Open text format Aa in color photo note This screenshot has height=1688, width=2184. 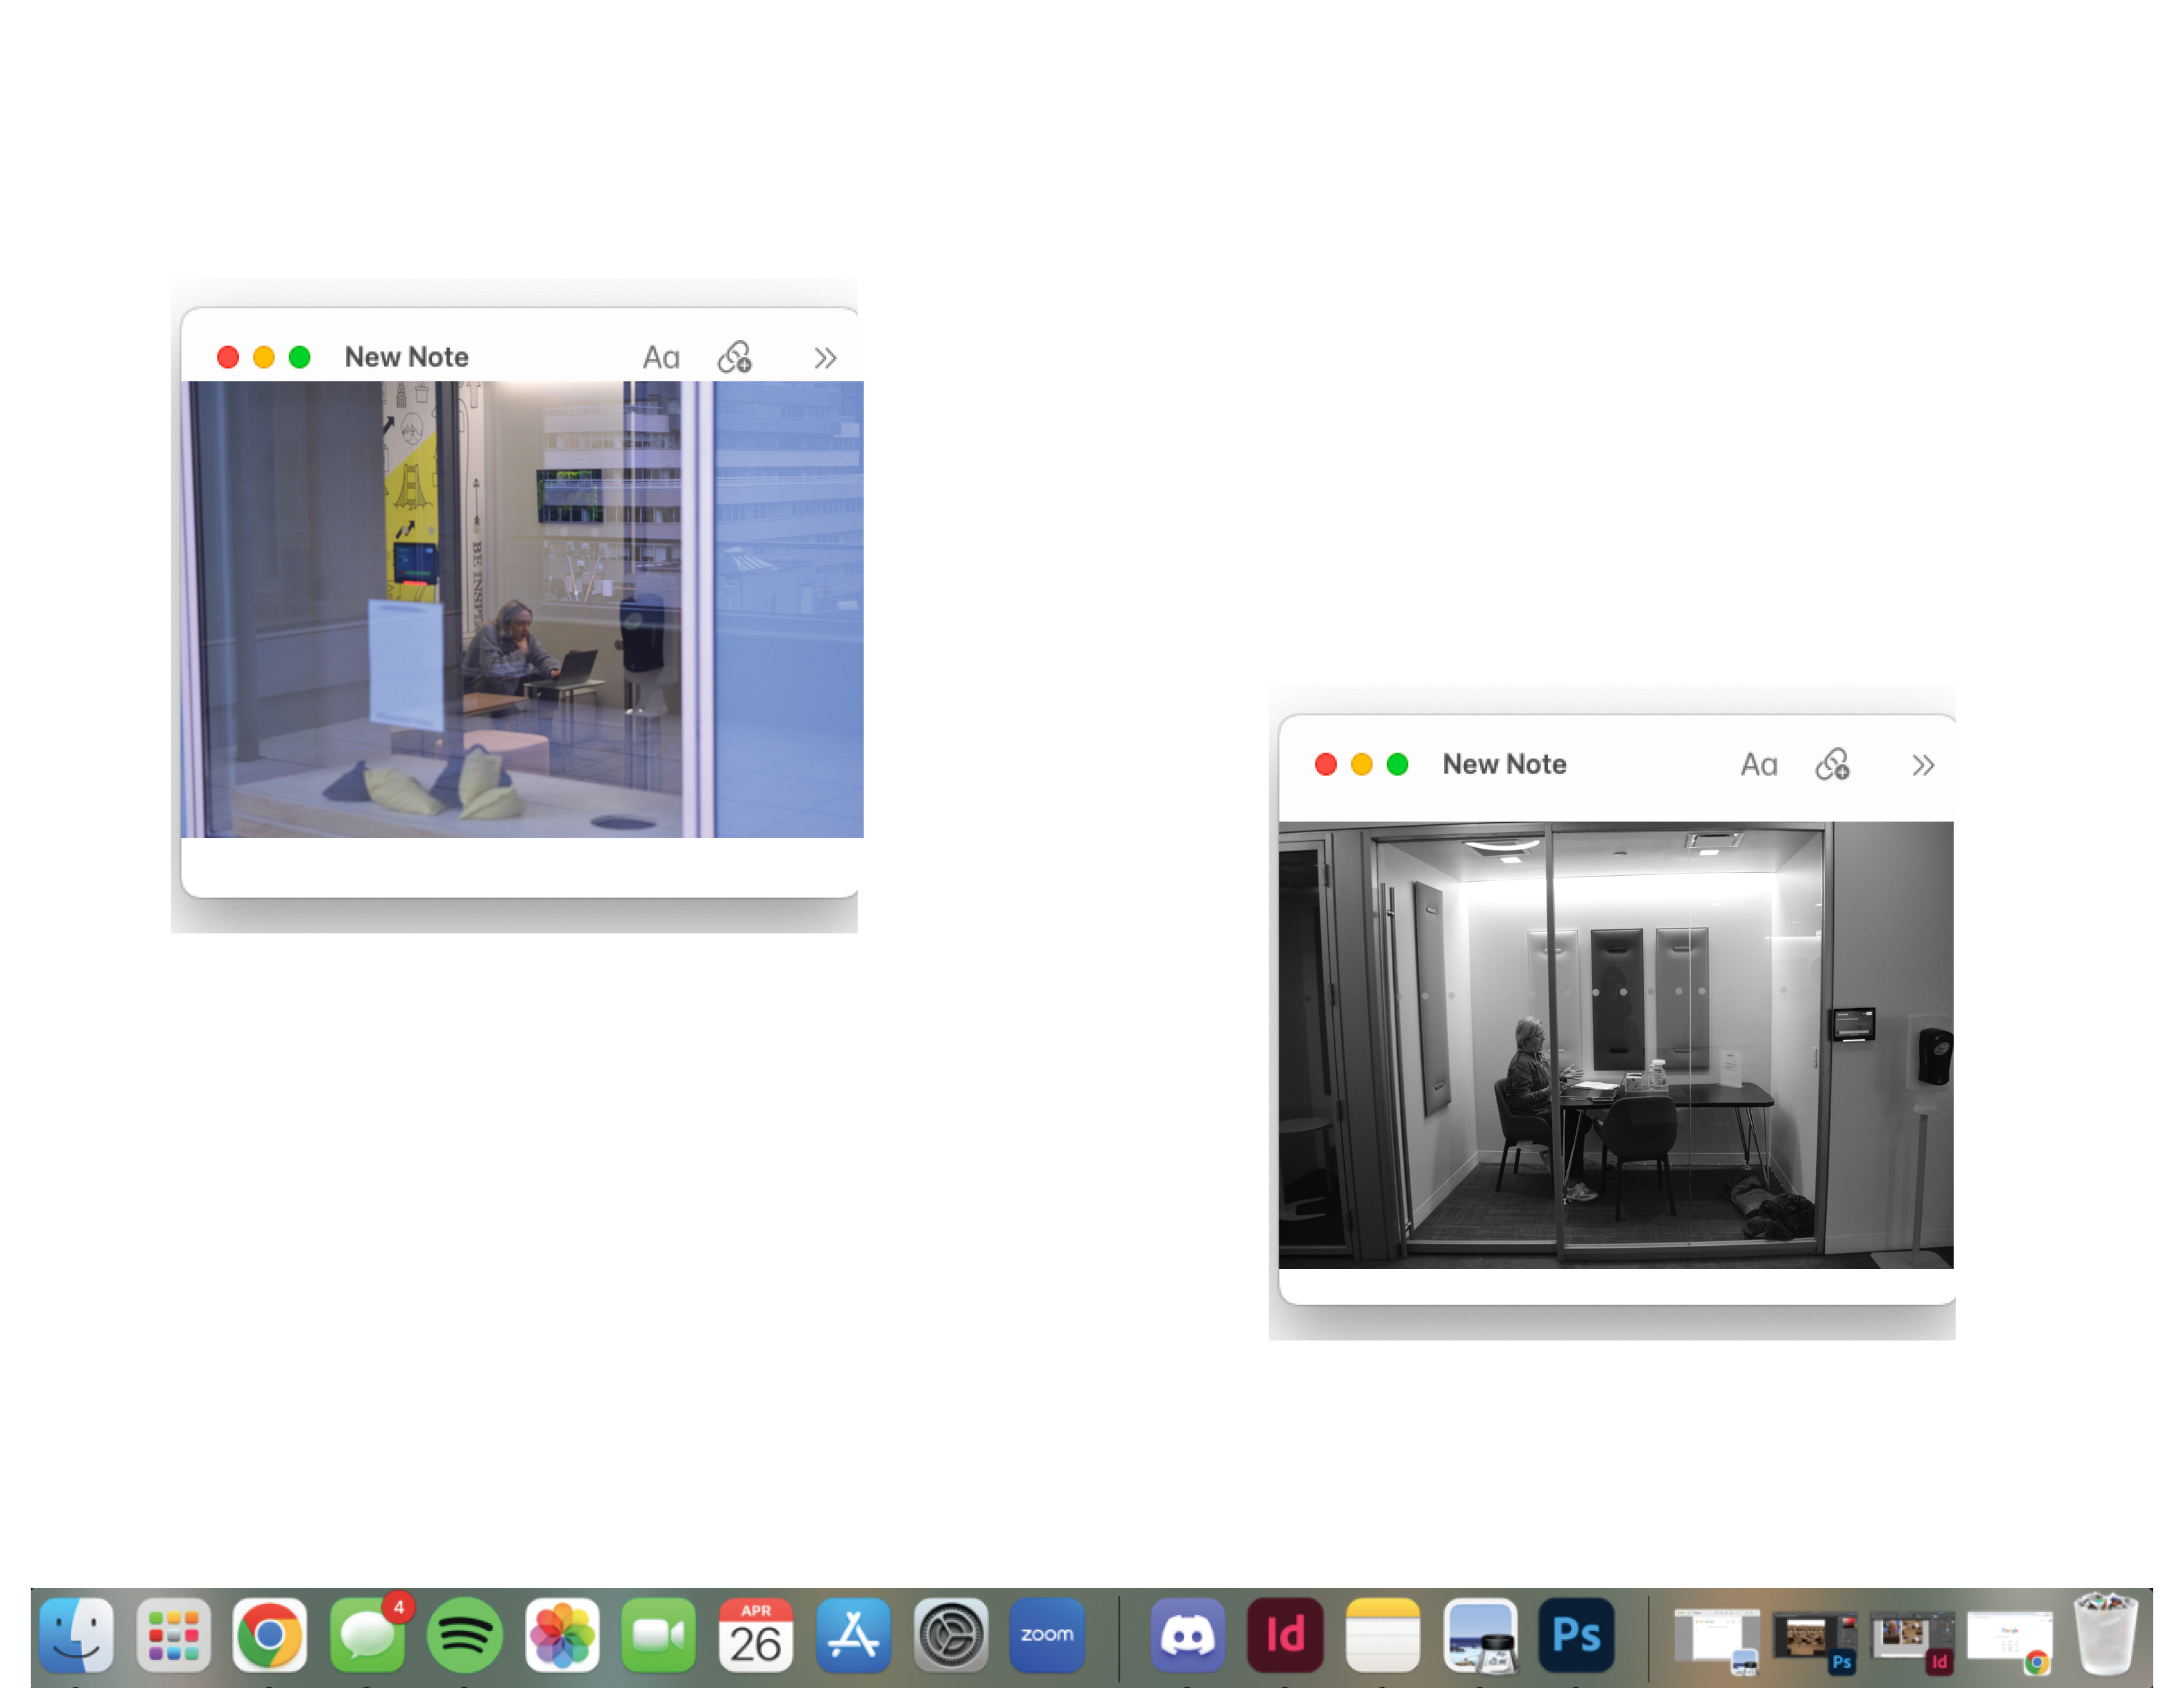click(660, 357)
